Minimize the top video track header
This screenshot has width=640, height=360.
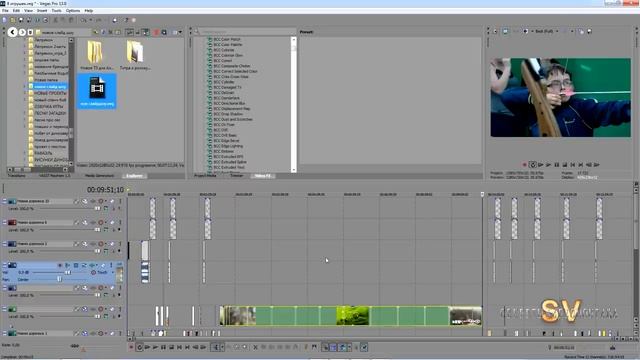click(x=4, y=201)
